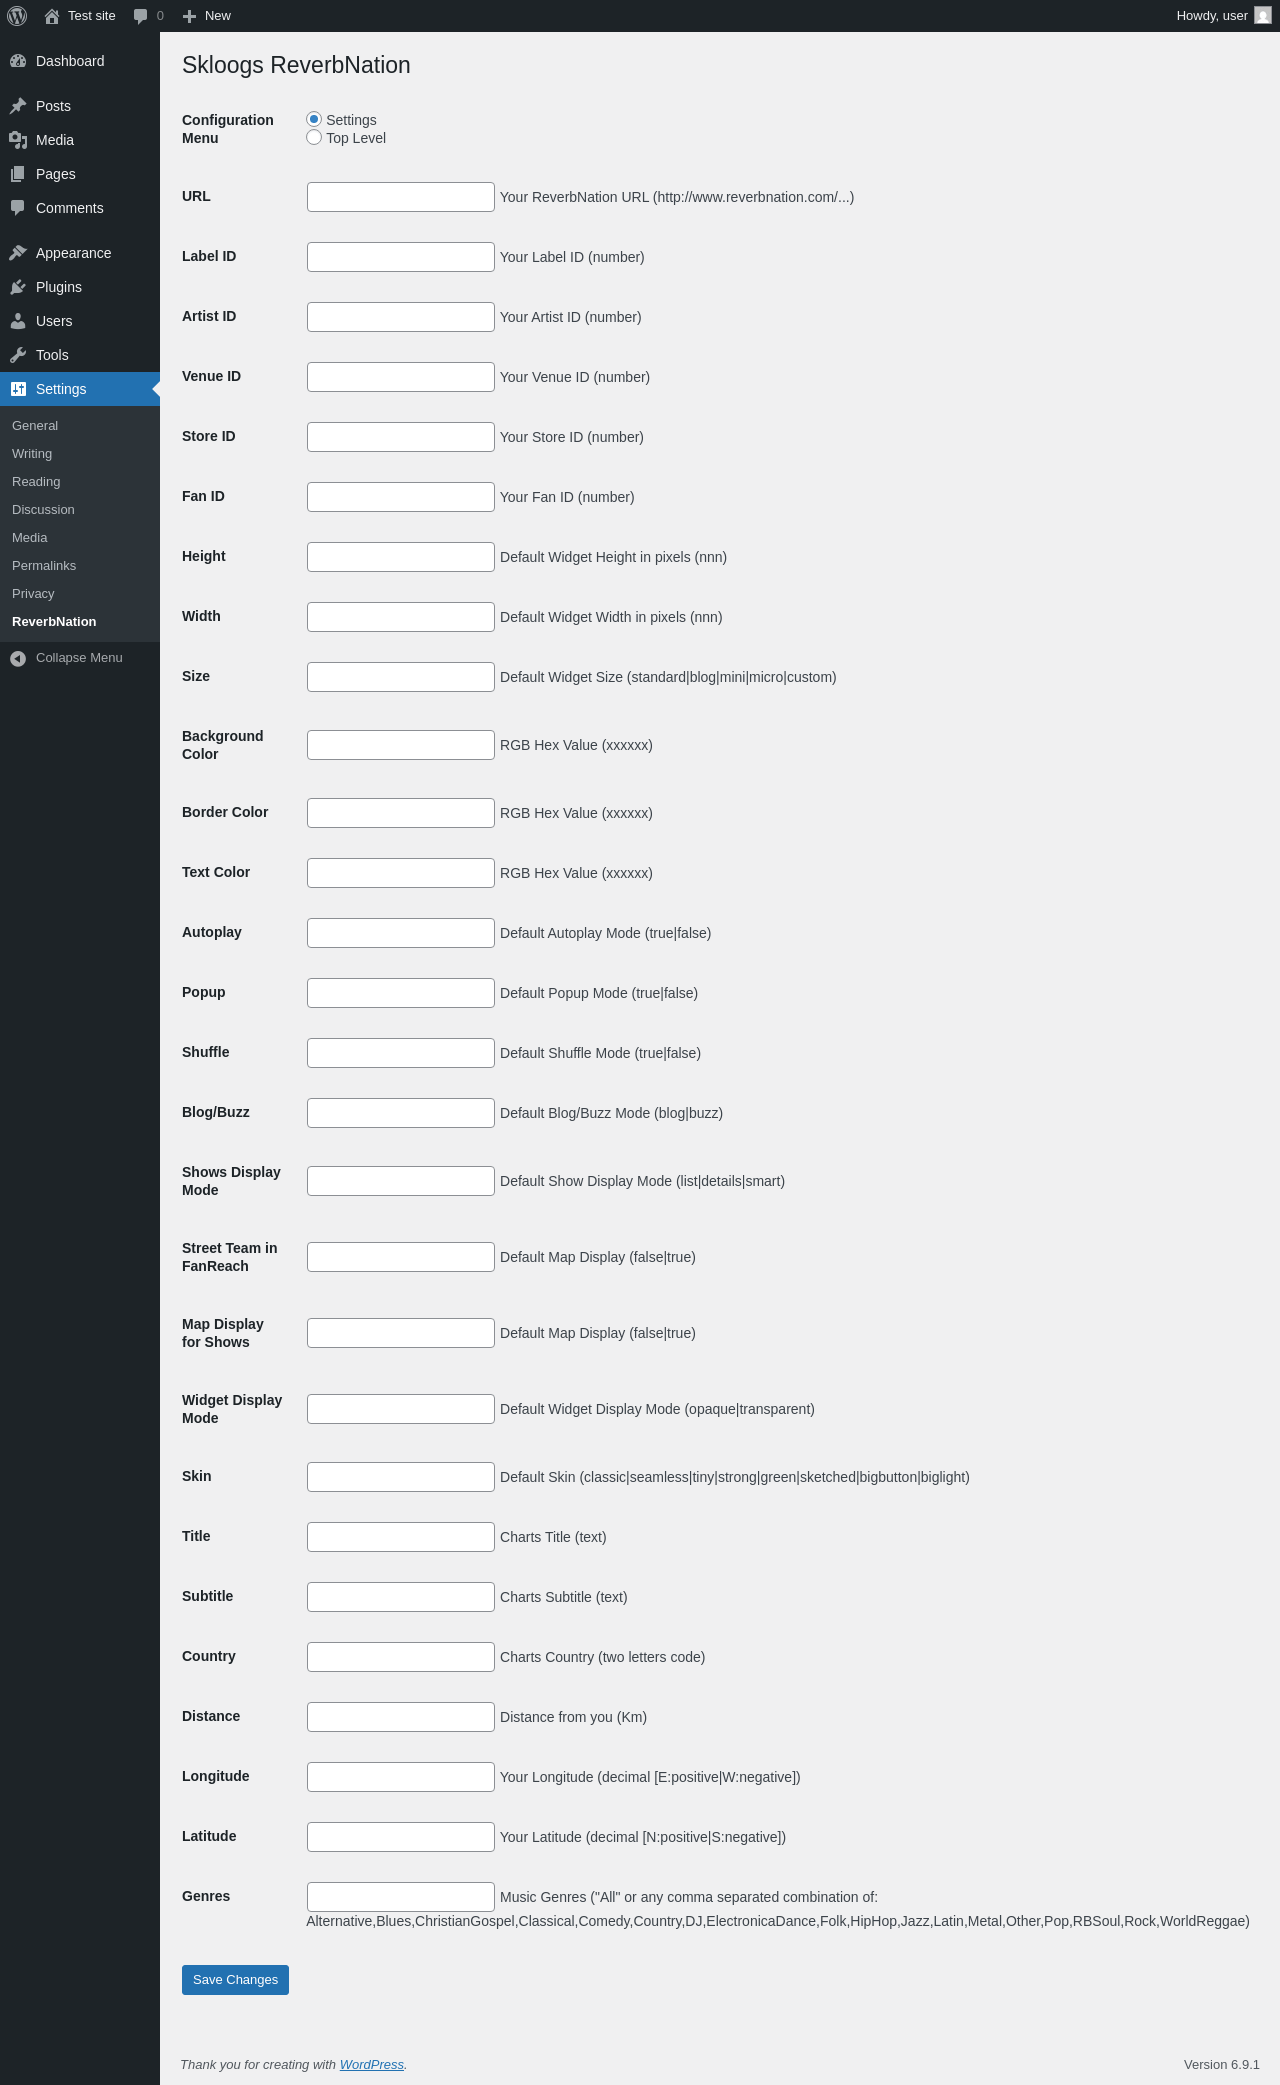Select the Top Level radio option

pos(314,137)
